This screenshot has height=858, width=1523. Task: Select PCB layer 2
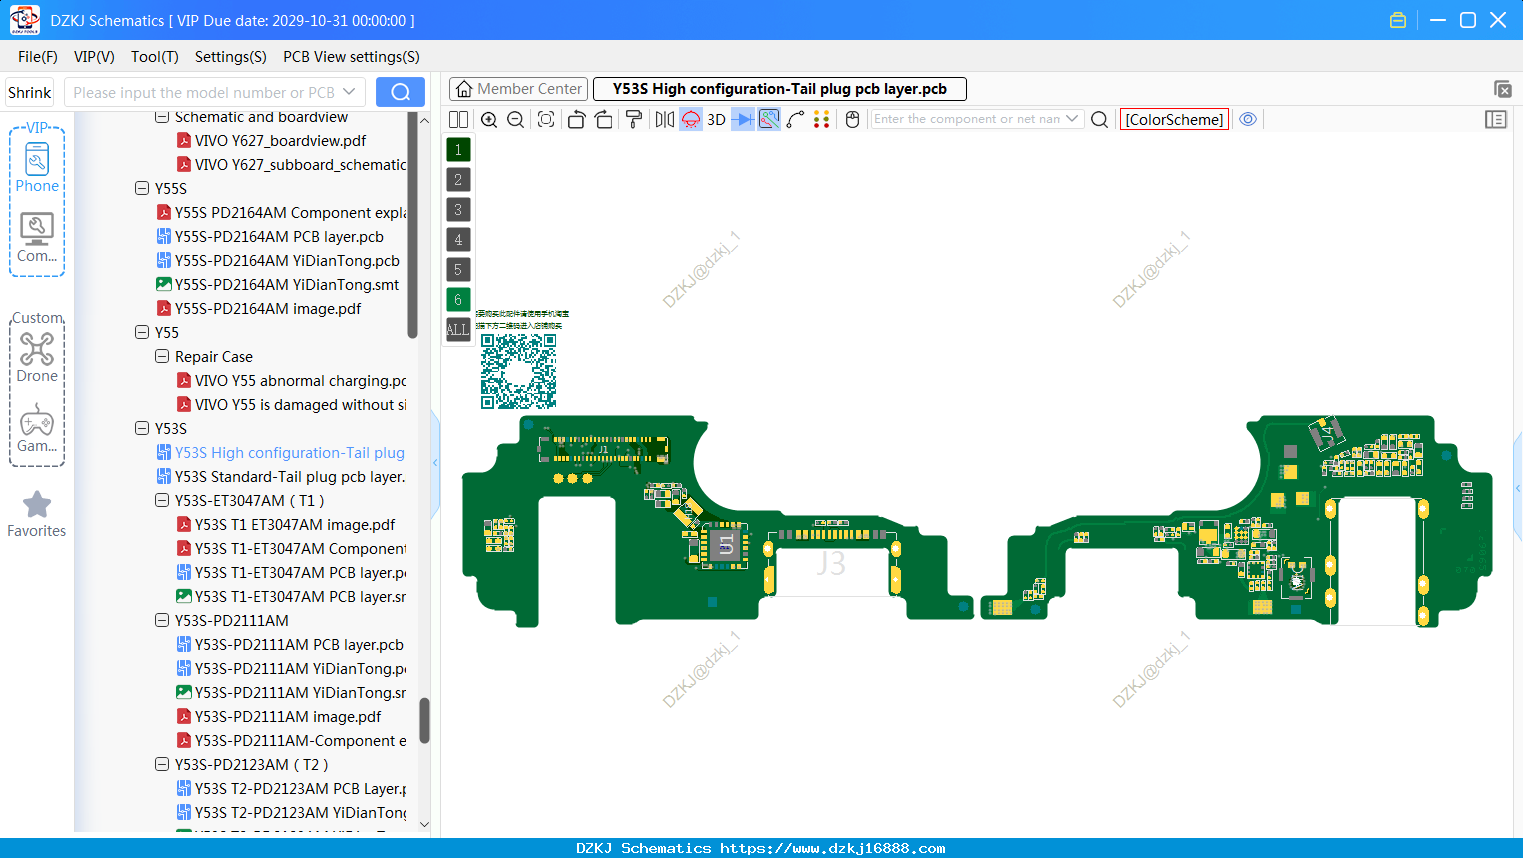coord(458,180)
